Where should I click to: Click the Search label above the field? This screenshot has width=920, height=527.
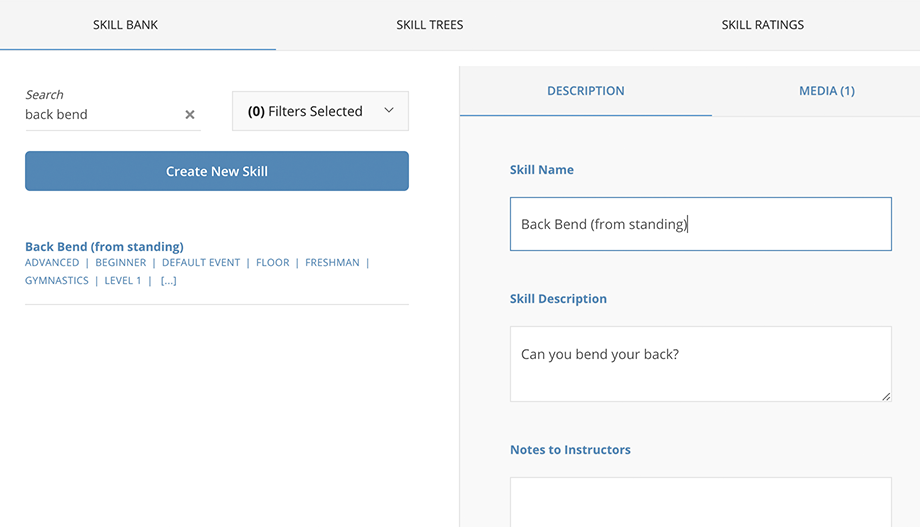pos(44,94)
